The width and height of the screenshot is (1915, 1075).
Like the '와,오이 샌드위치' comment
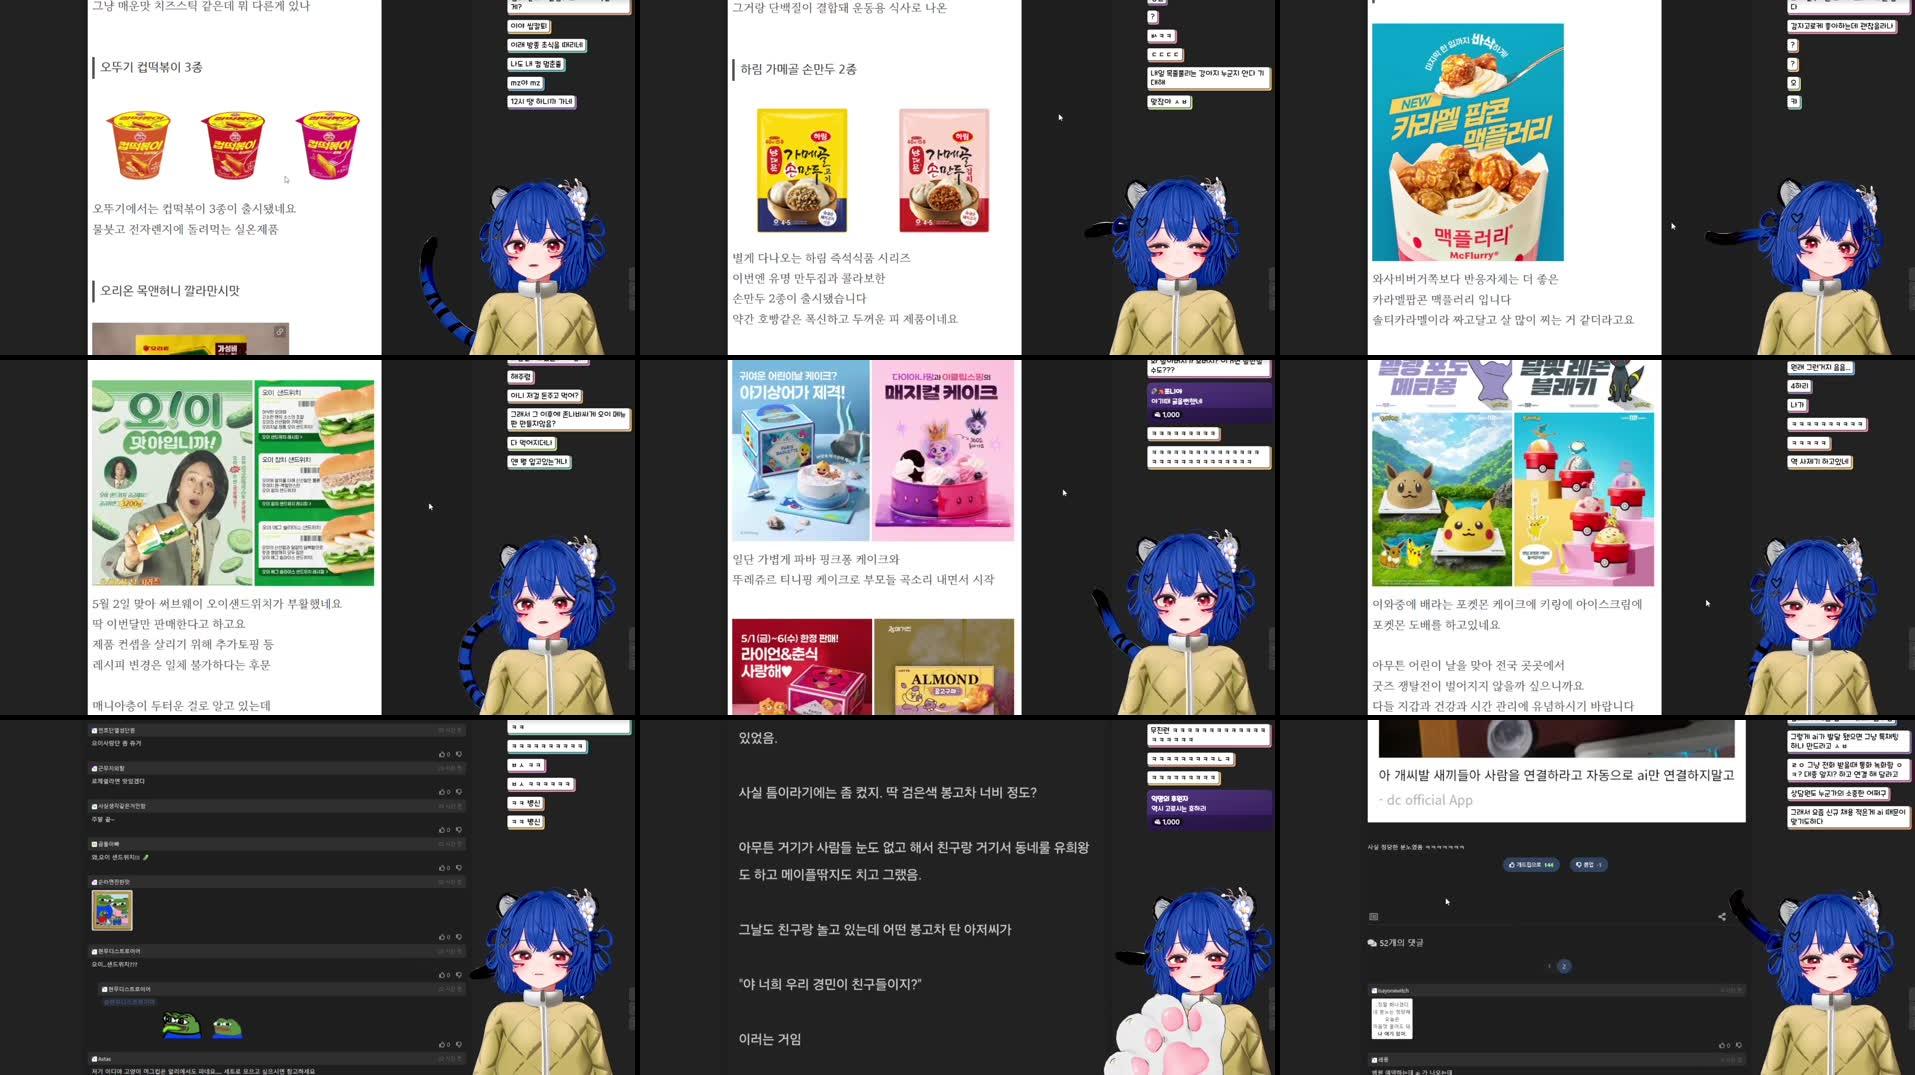tap(445, 868)
